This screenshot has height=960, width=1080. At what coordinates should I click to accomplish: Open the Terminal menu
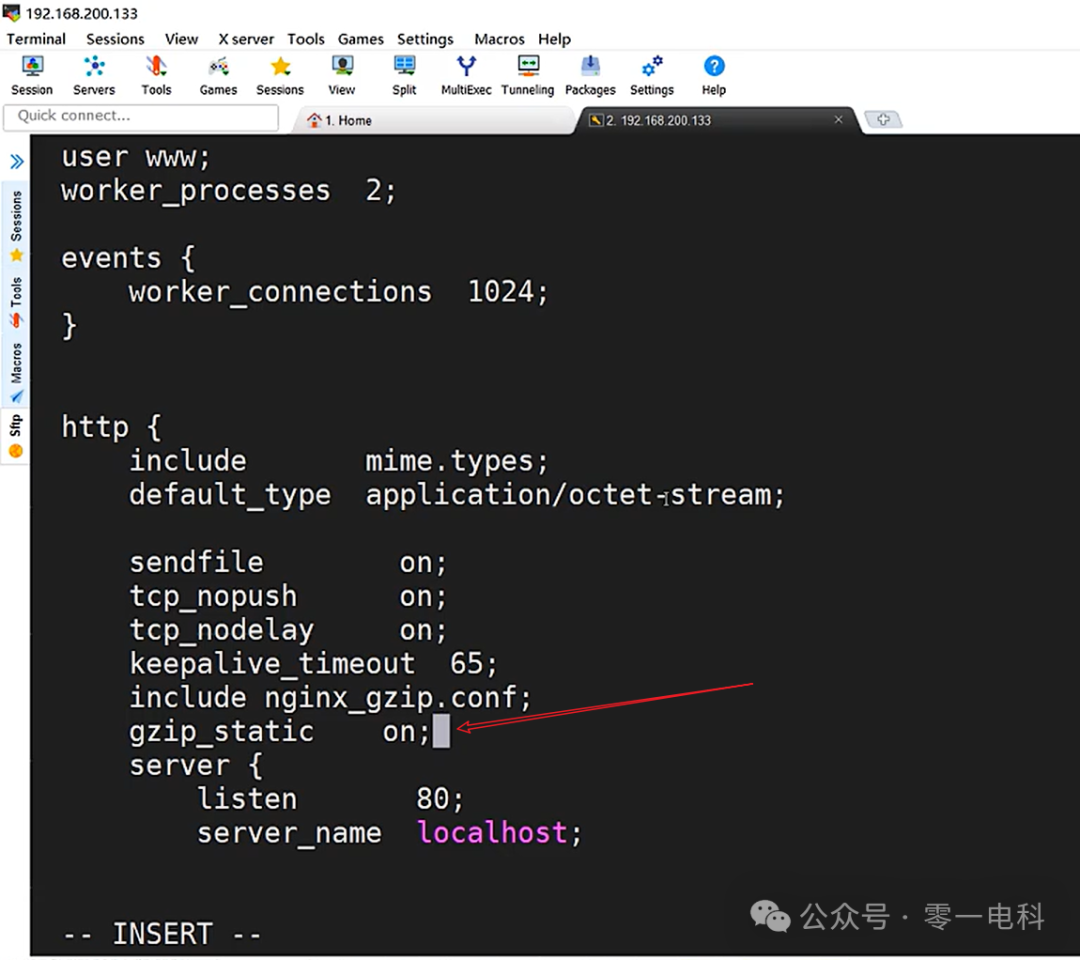36,39
